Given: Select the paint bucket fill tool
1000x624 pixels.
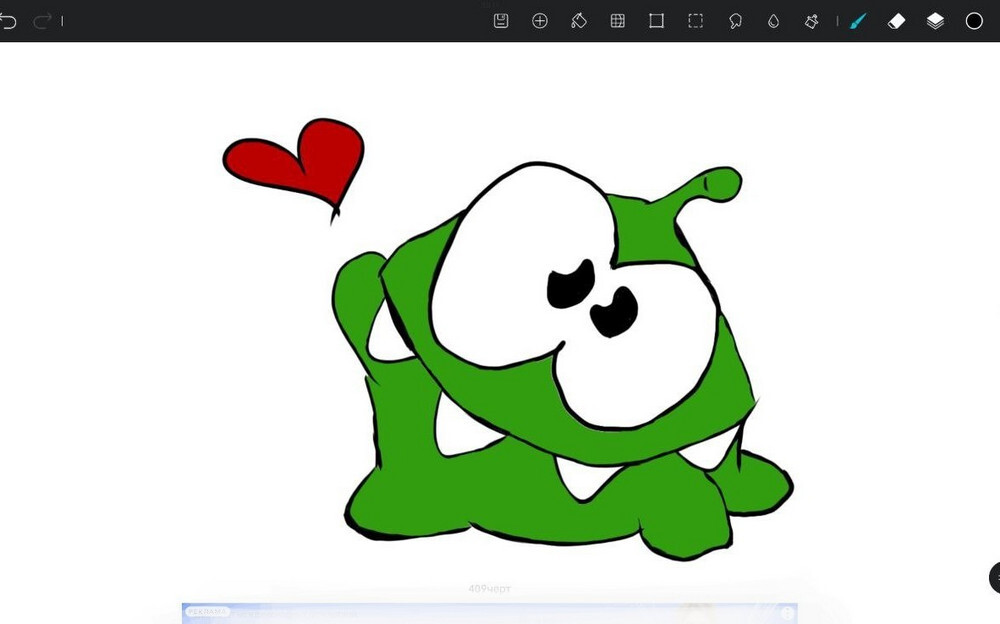Looking at the screenshot, I should 578,21.
